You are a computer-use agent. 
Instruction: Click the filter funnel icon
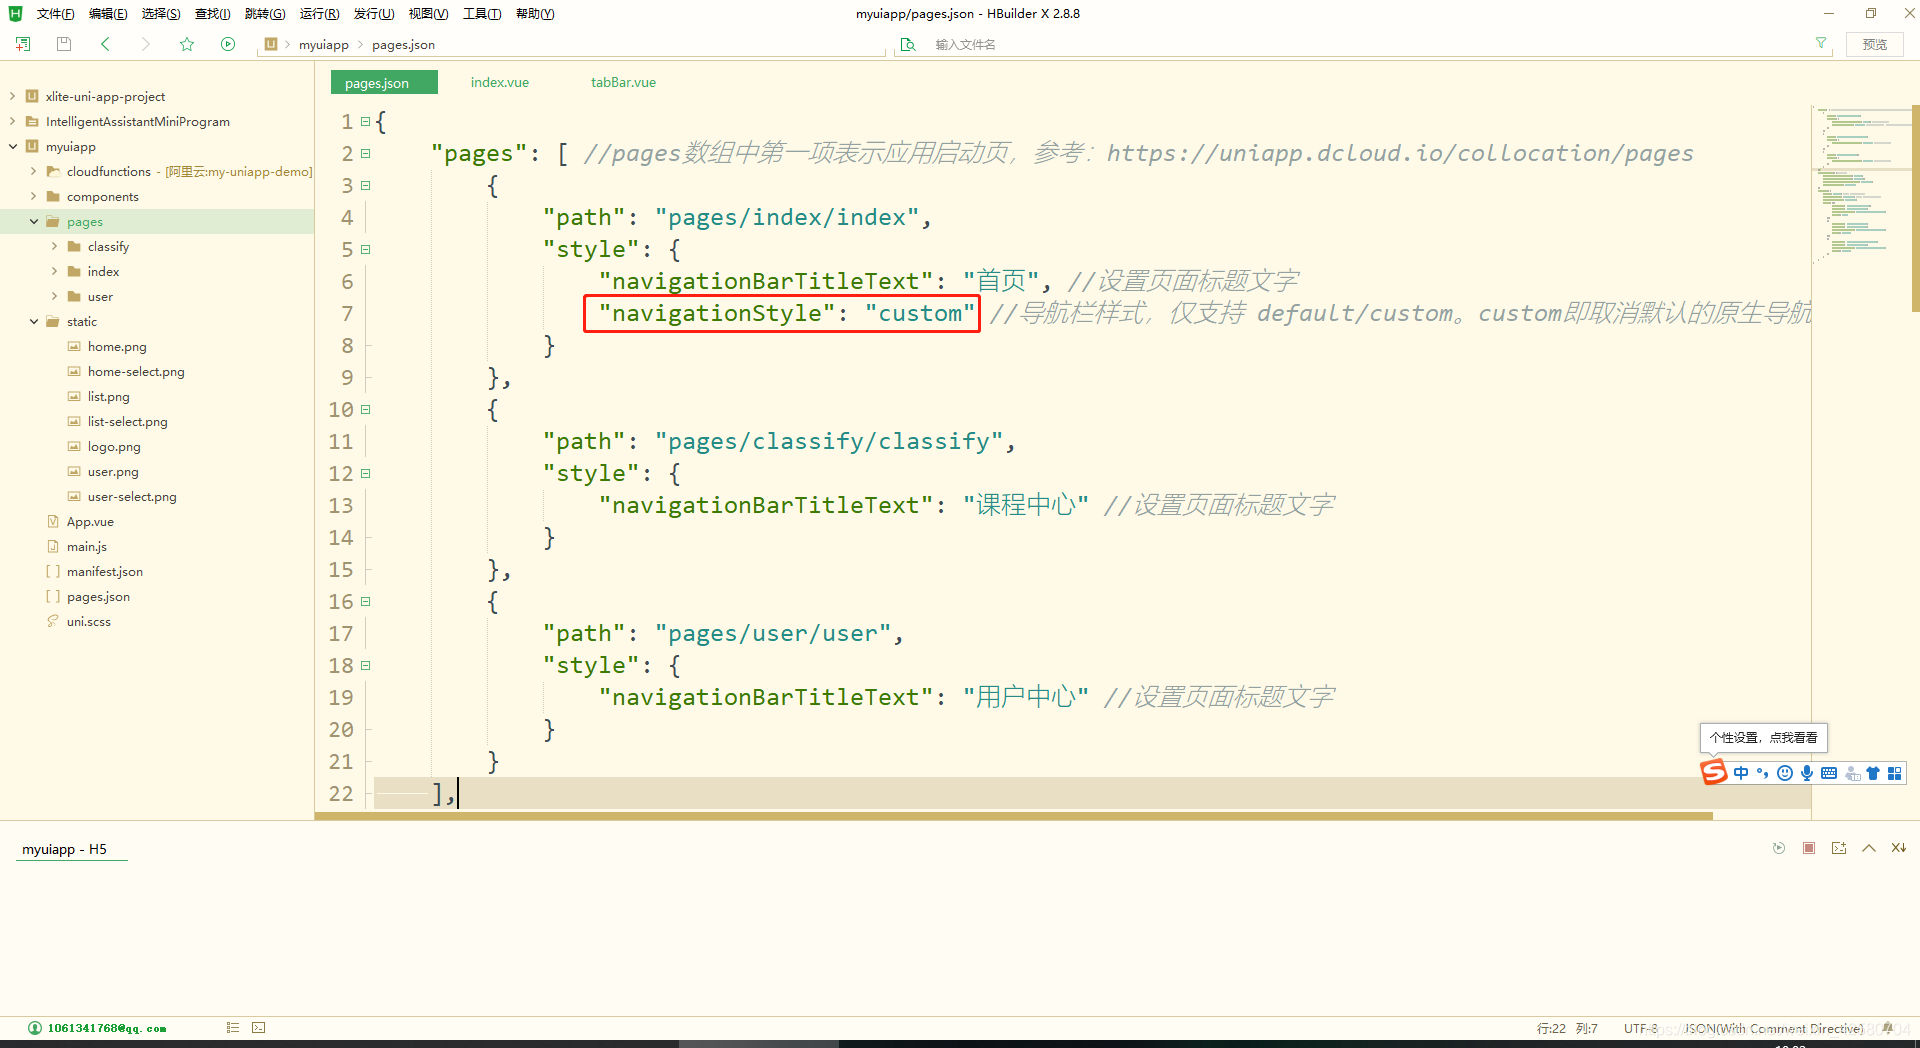click(x=1821, y=43)
